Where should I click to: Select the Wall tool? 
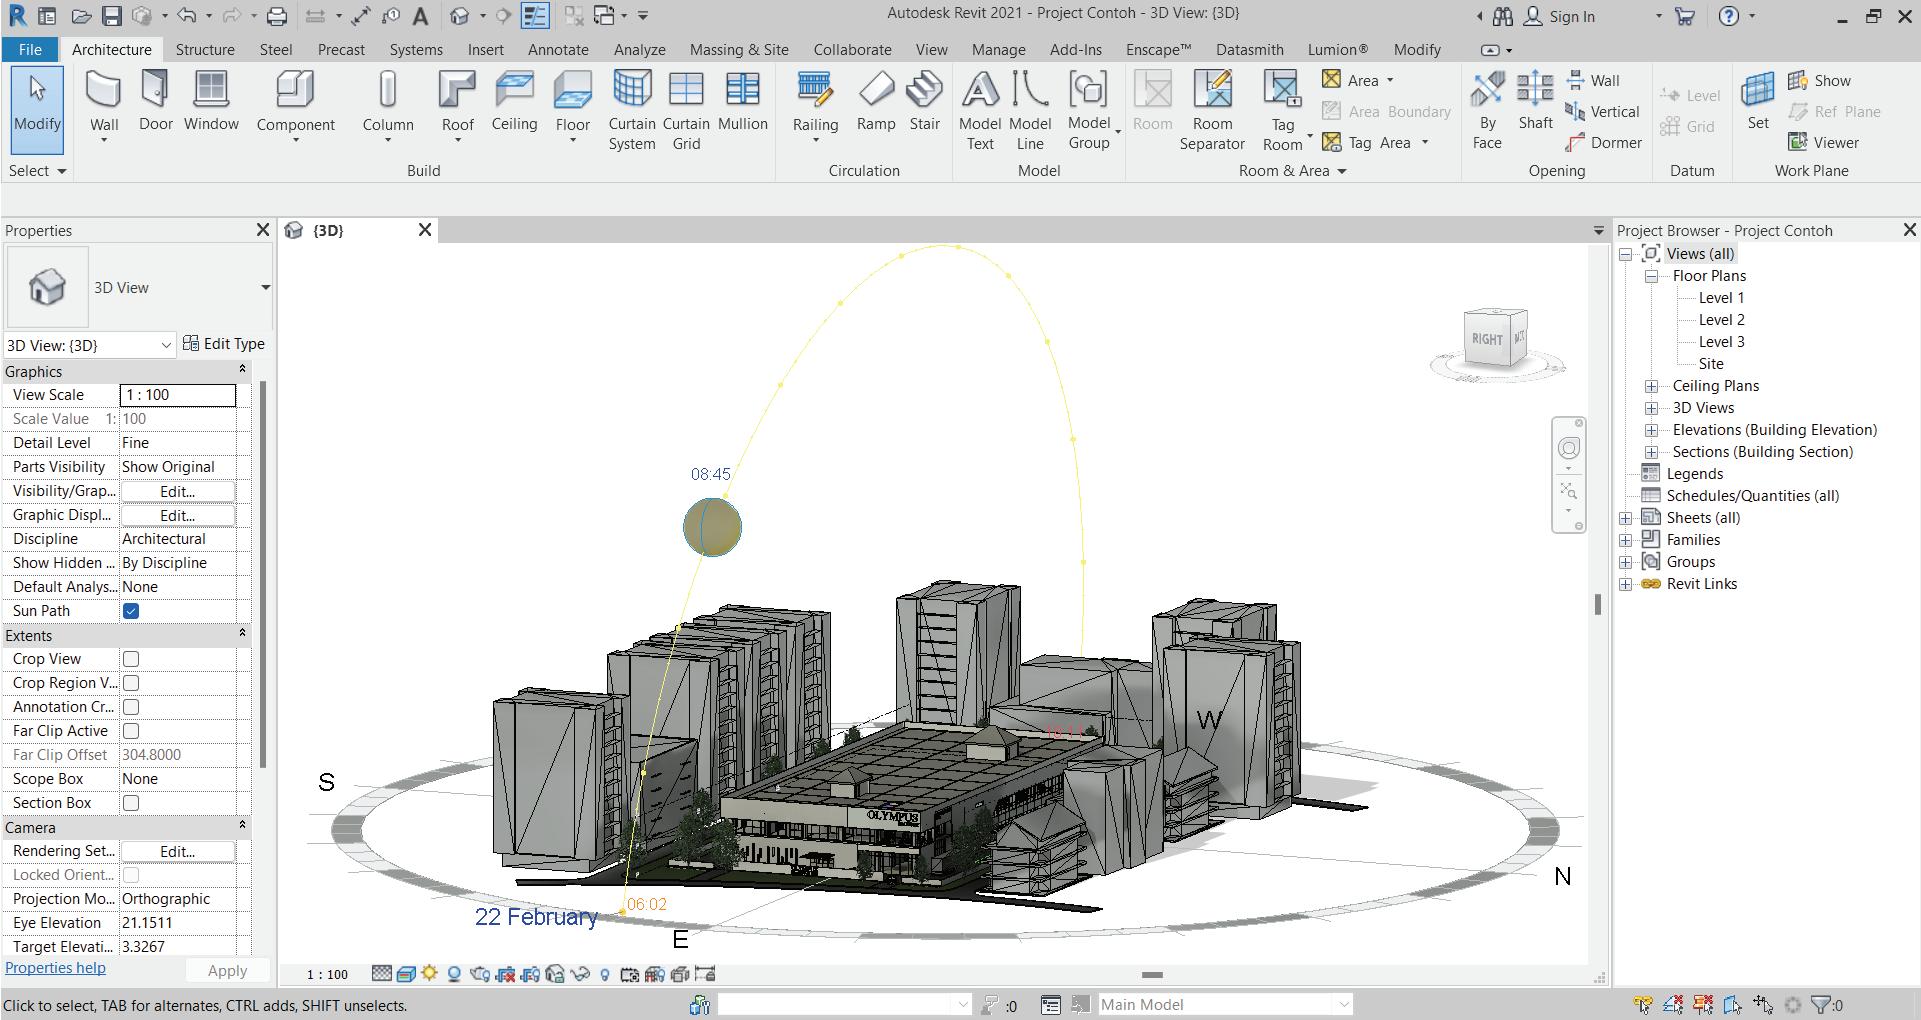pos(104,105)
